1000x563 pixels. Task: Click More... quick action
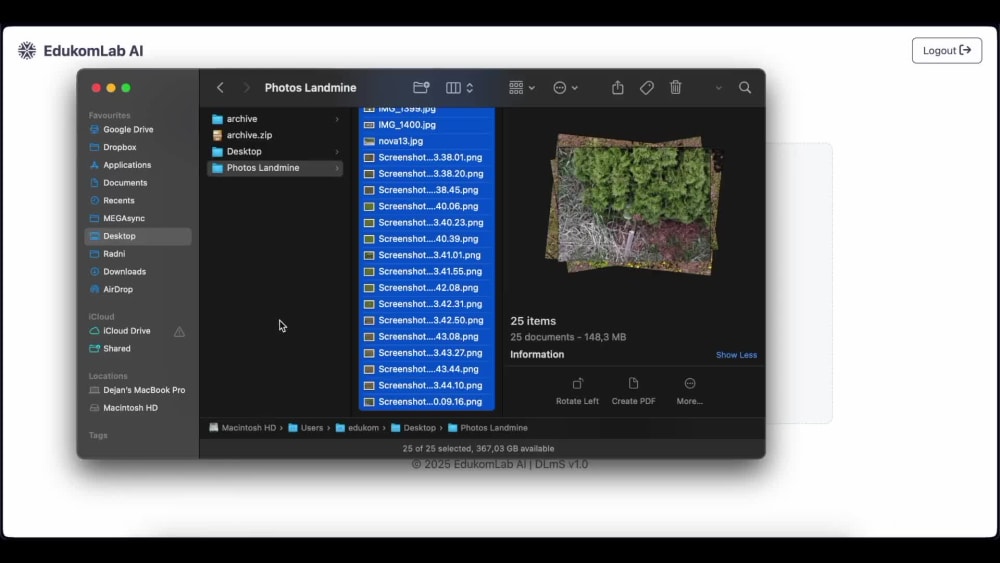click(689, 391)
